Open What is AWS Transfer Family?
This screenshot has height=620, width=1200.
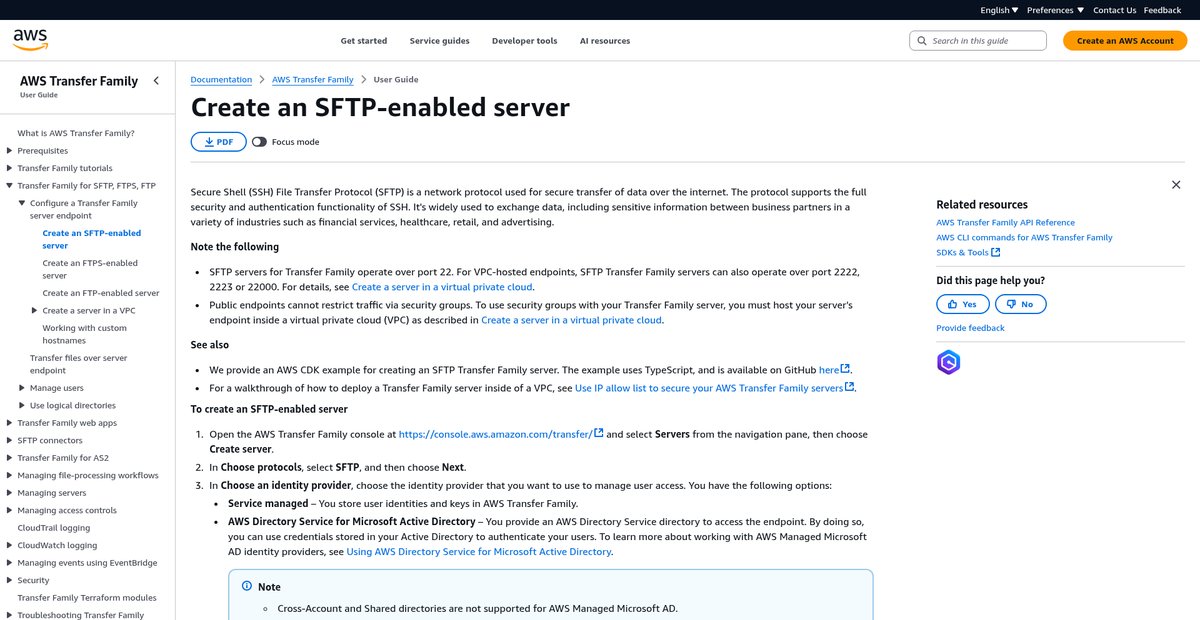coord(76,133)
